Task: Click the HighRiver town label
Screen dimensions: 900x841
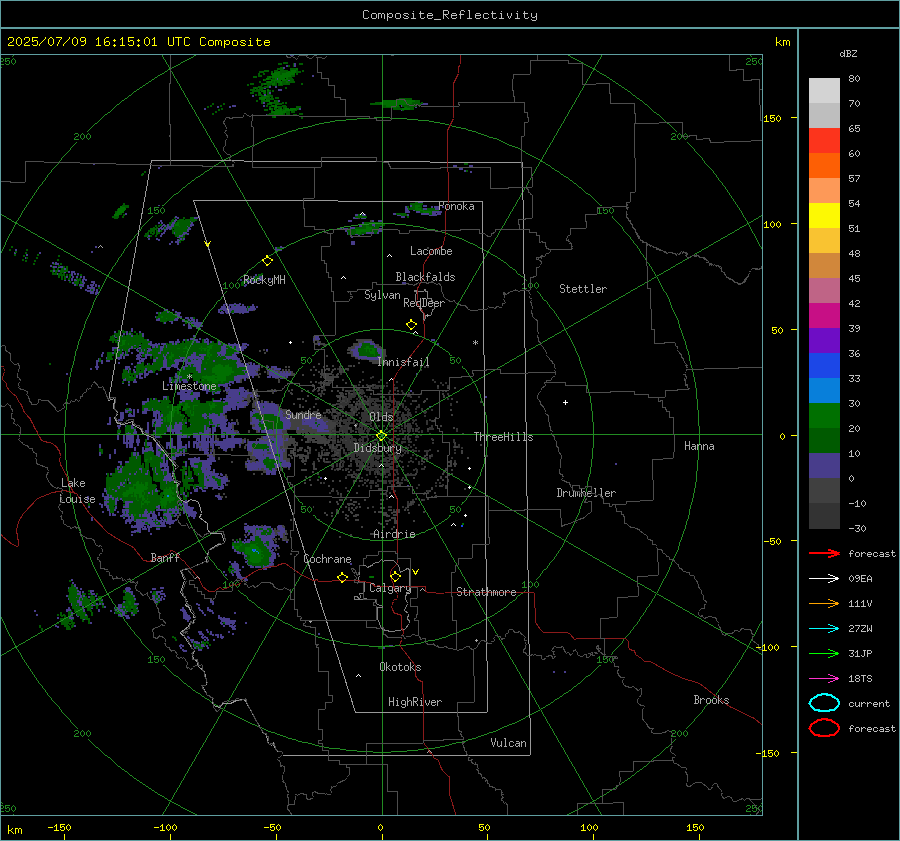Action: point(415,702)
